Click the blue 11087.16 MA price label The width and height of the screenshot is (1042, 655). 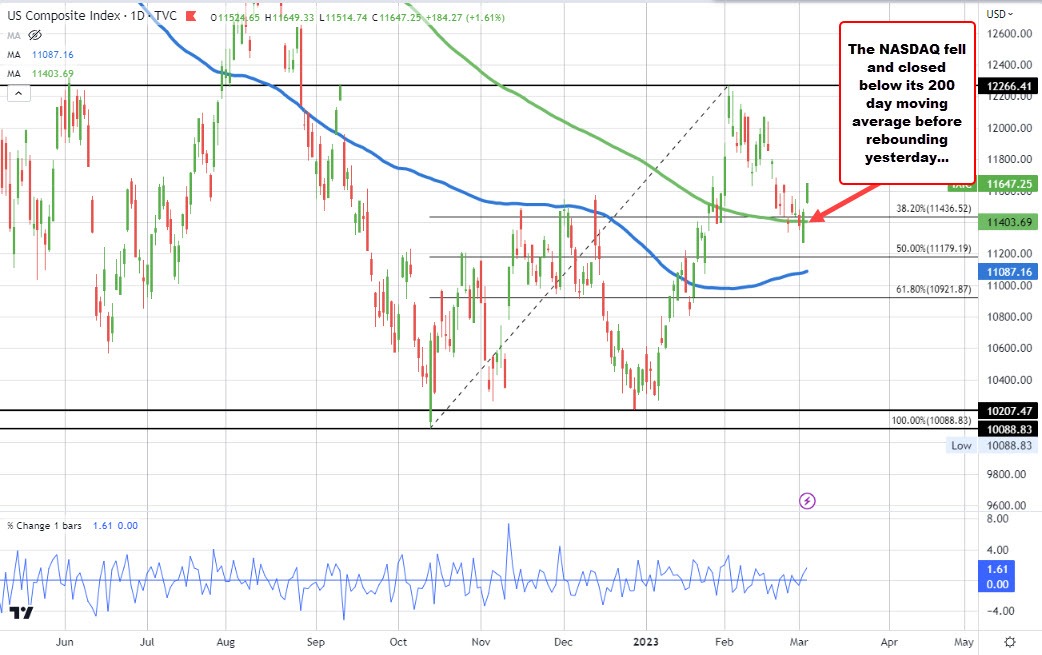click(1009, 271)
